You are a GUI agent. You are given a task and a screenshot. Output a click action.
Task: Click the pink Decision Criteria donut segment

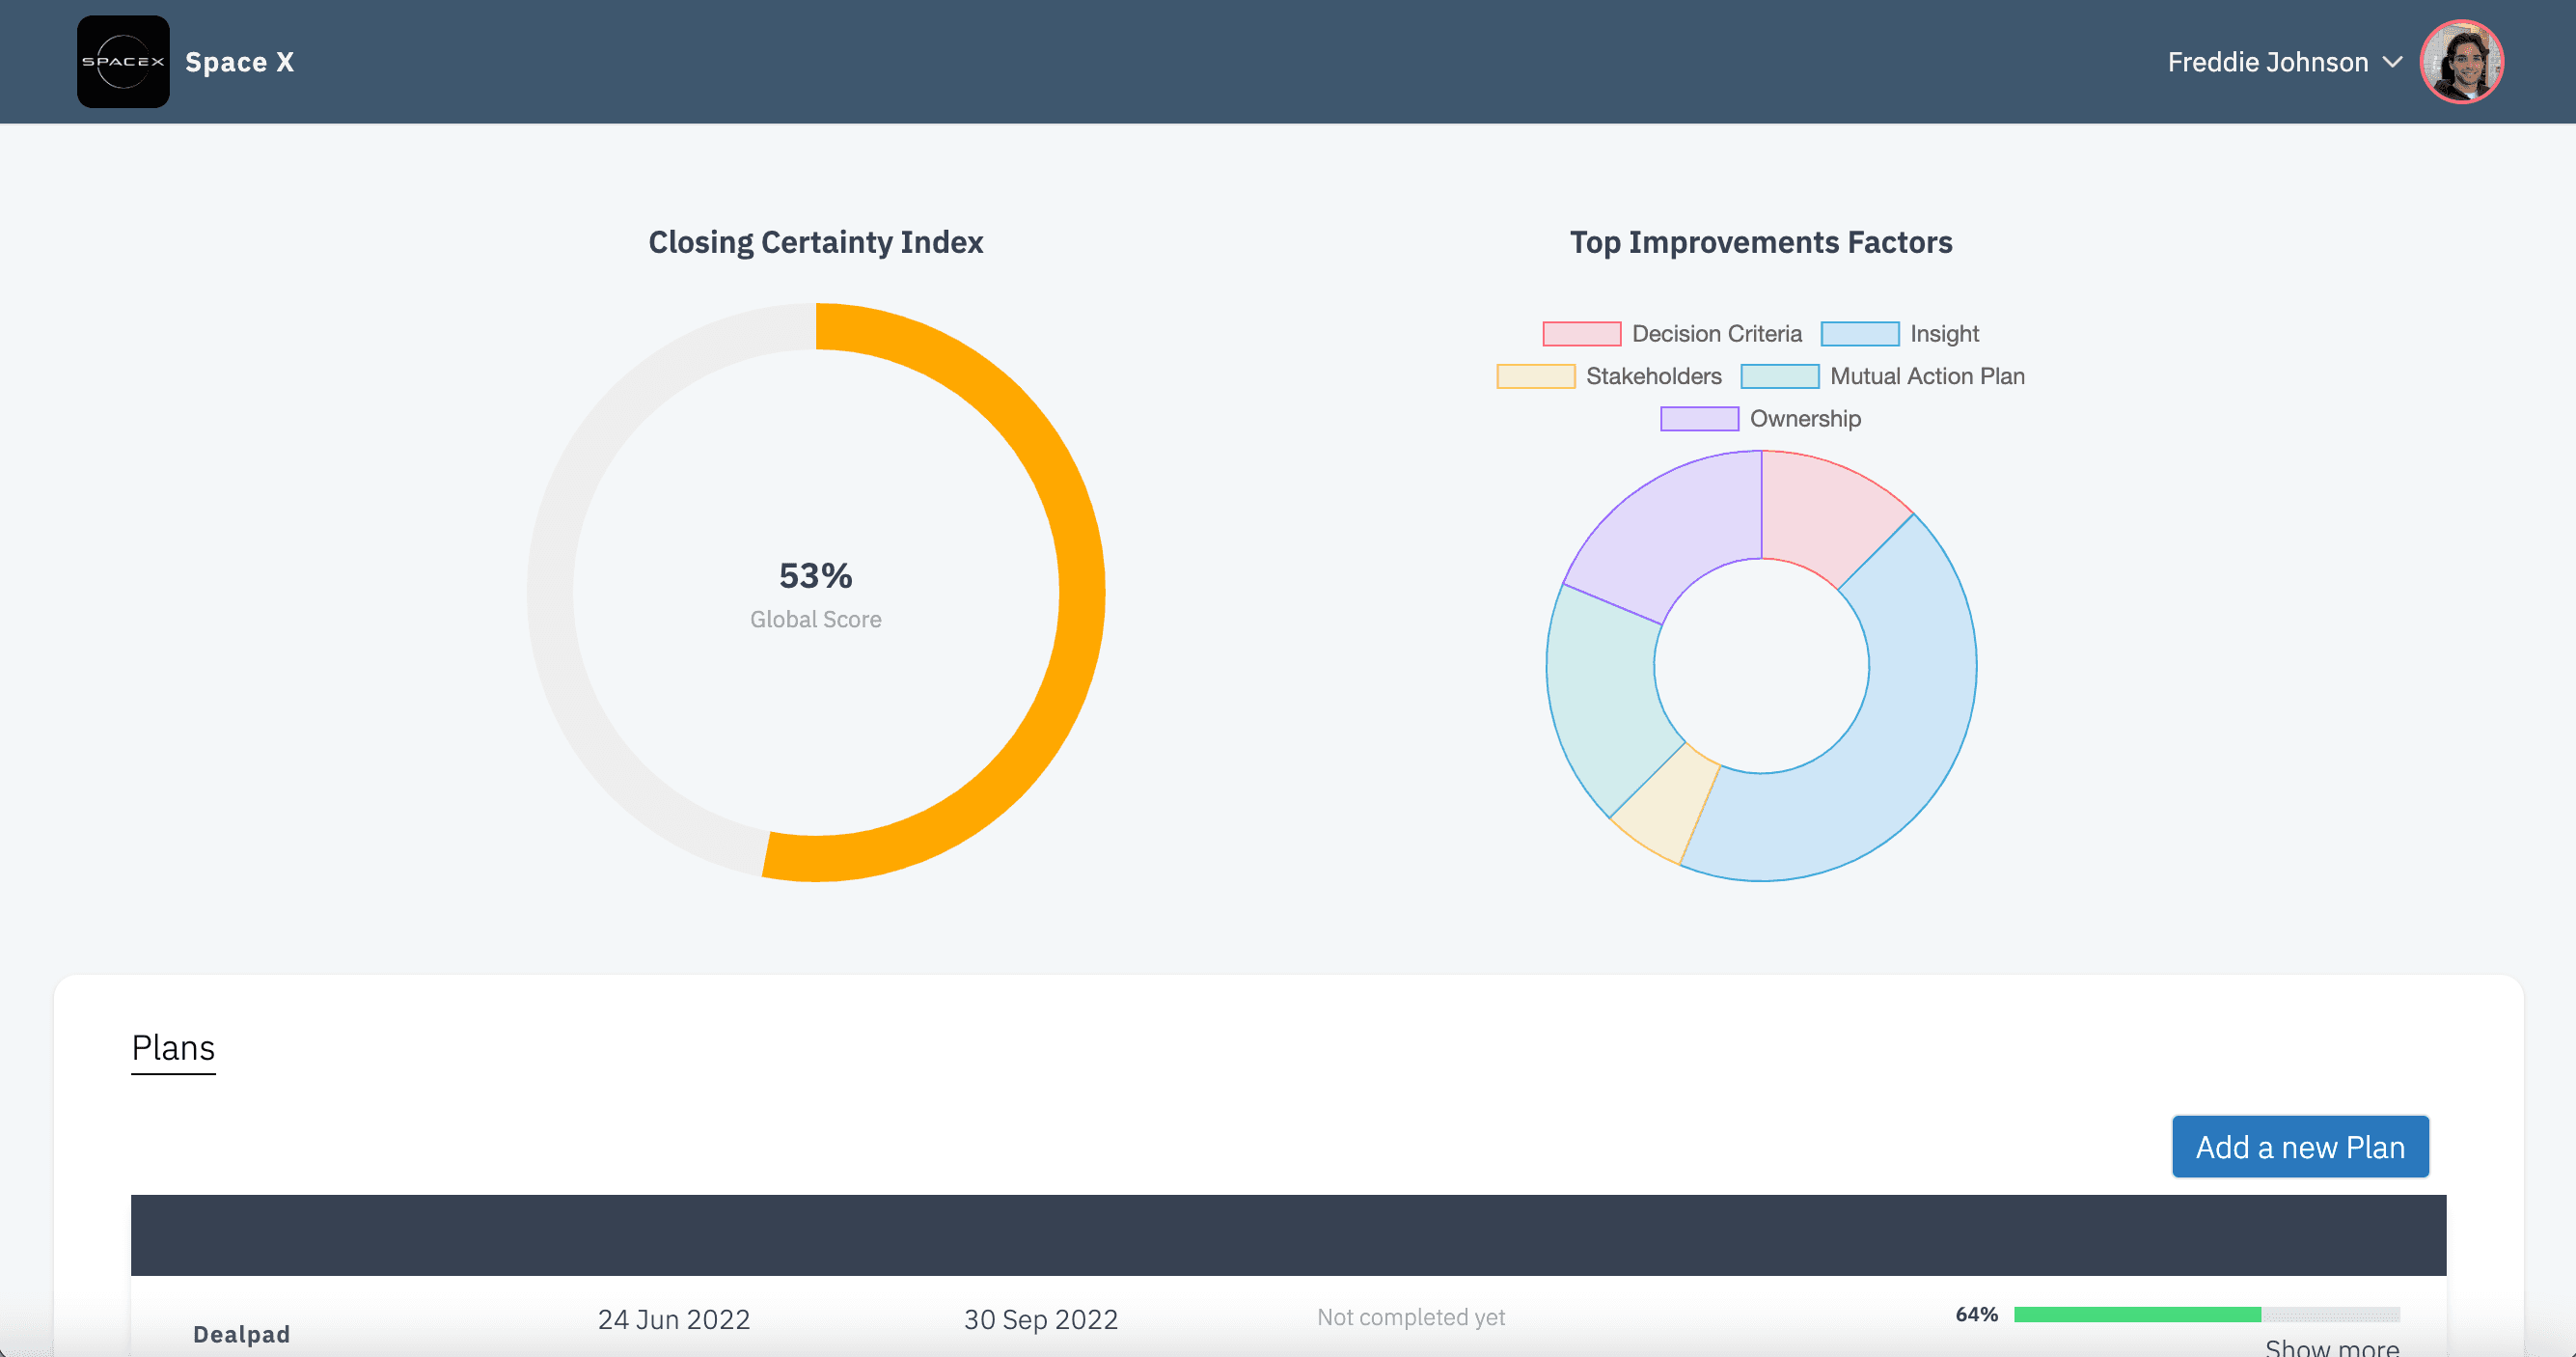[1820, 515]
